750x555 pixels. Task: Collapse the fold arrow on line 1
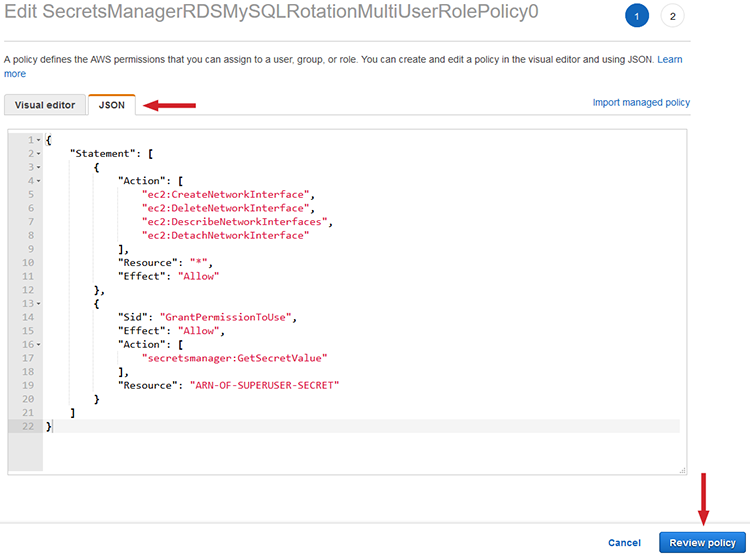click(39, 140)
